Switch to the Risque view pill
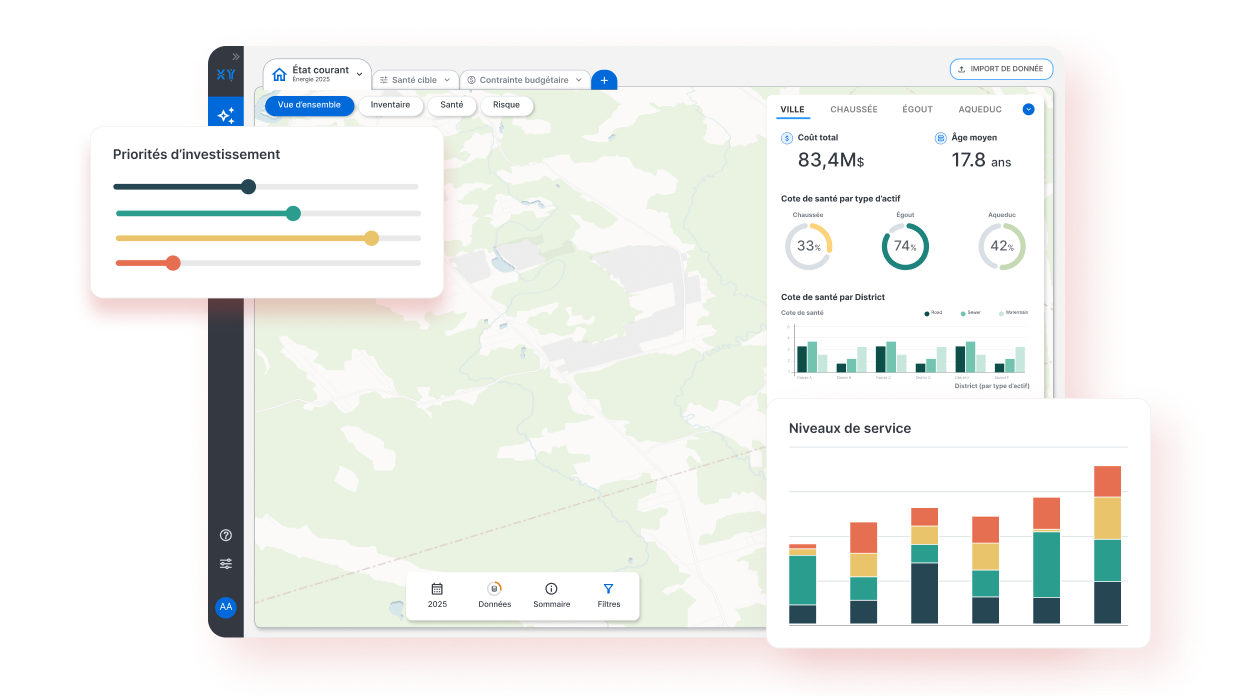1240x696 pixels. [506, 105]
